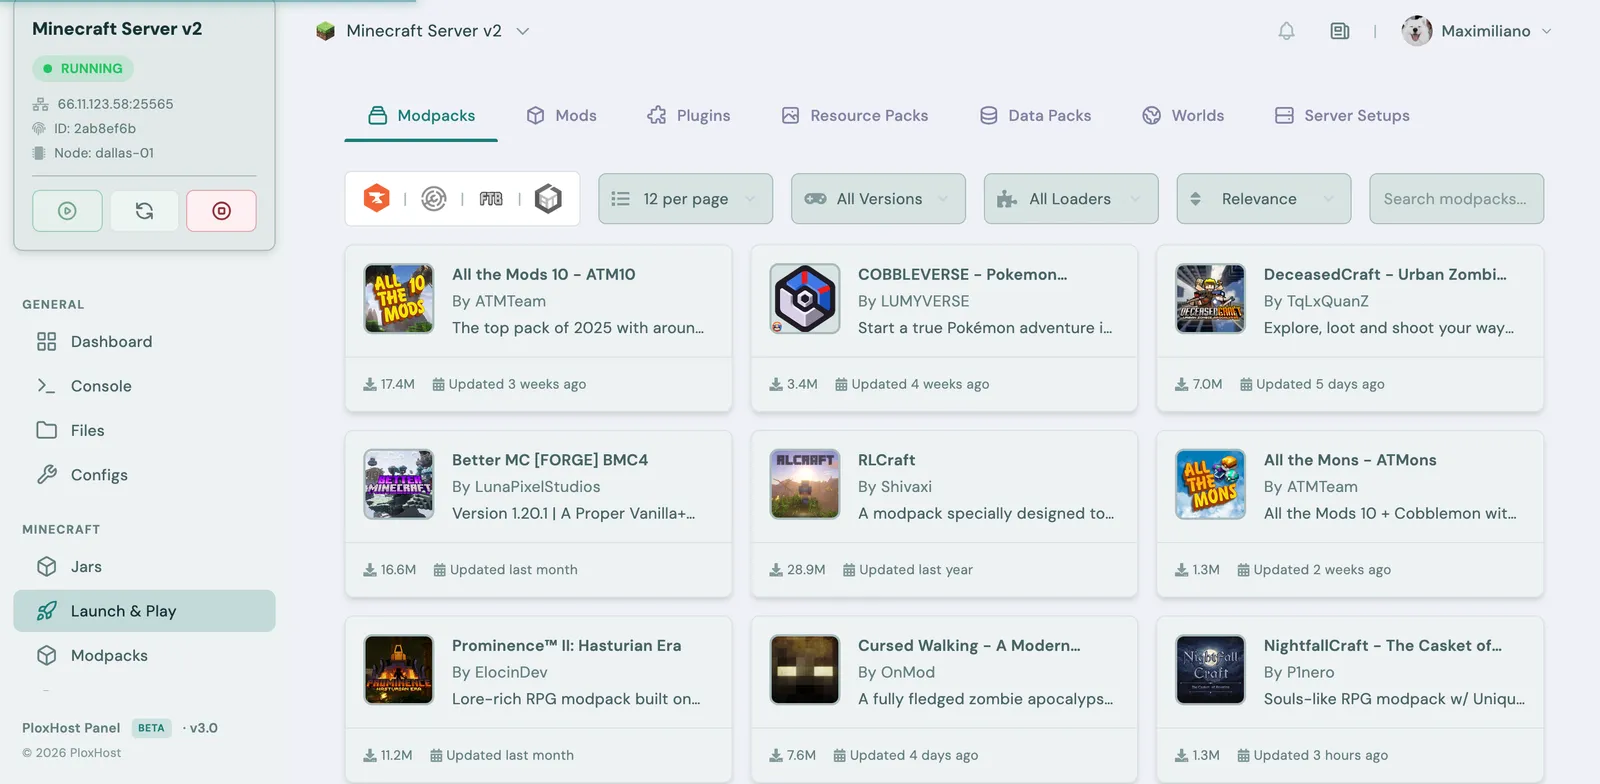Click the restart server icon button
1600x784 pixels.
[x=144, y=211]
